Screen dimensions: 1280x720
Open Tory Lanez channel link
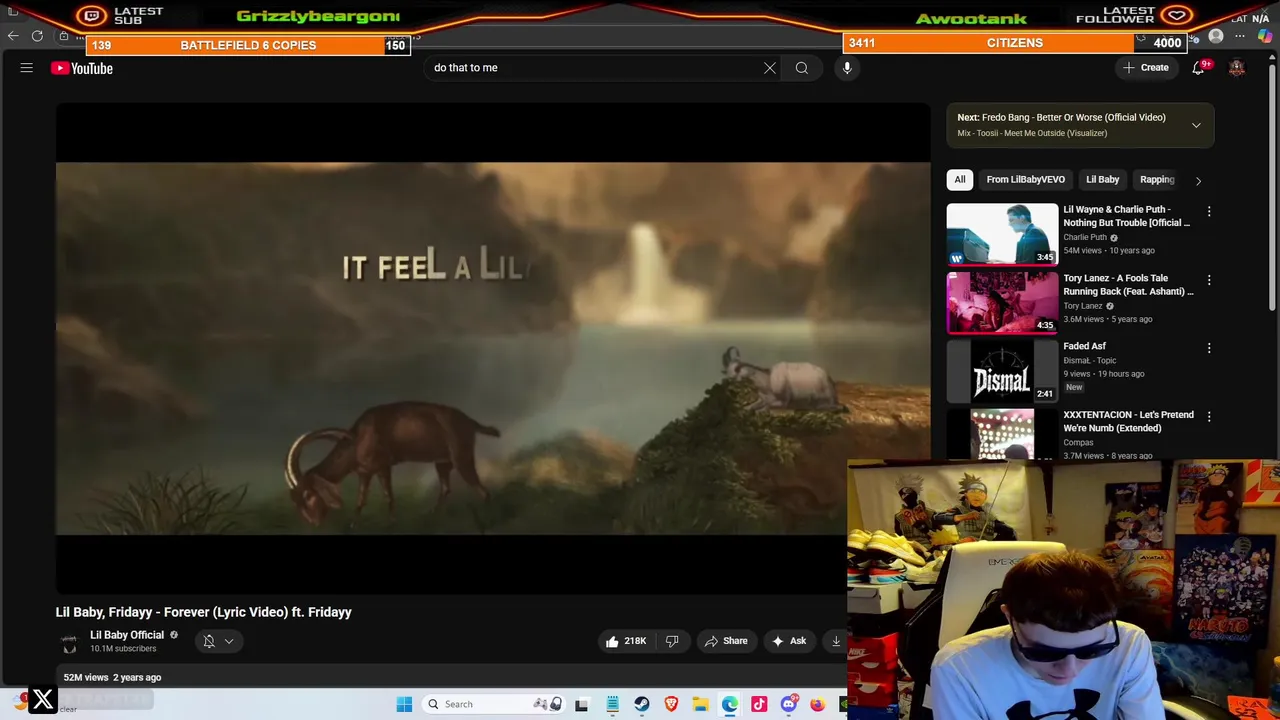pos(1083,306)
